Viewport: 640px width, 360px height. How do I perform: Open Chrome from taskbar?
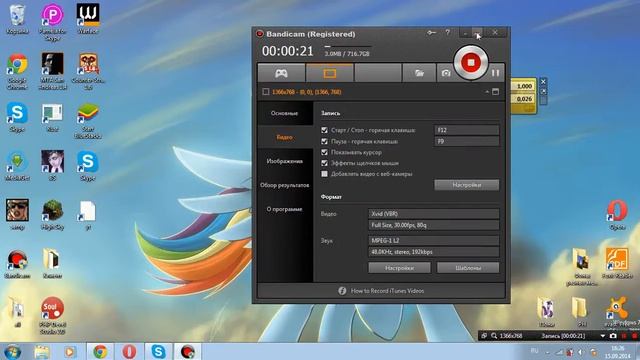(x=100, y=351)
